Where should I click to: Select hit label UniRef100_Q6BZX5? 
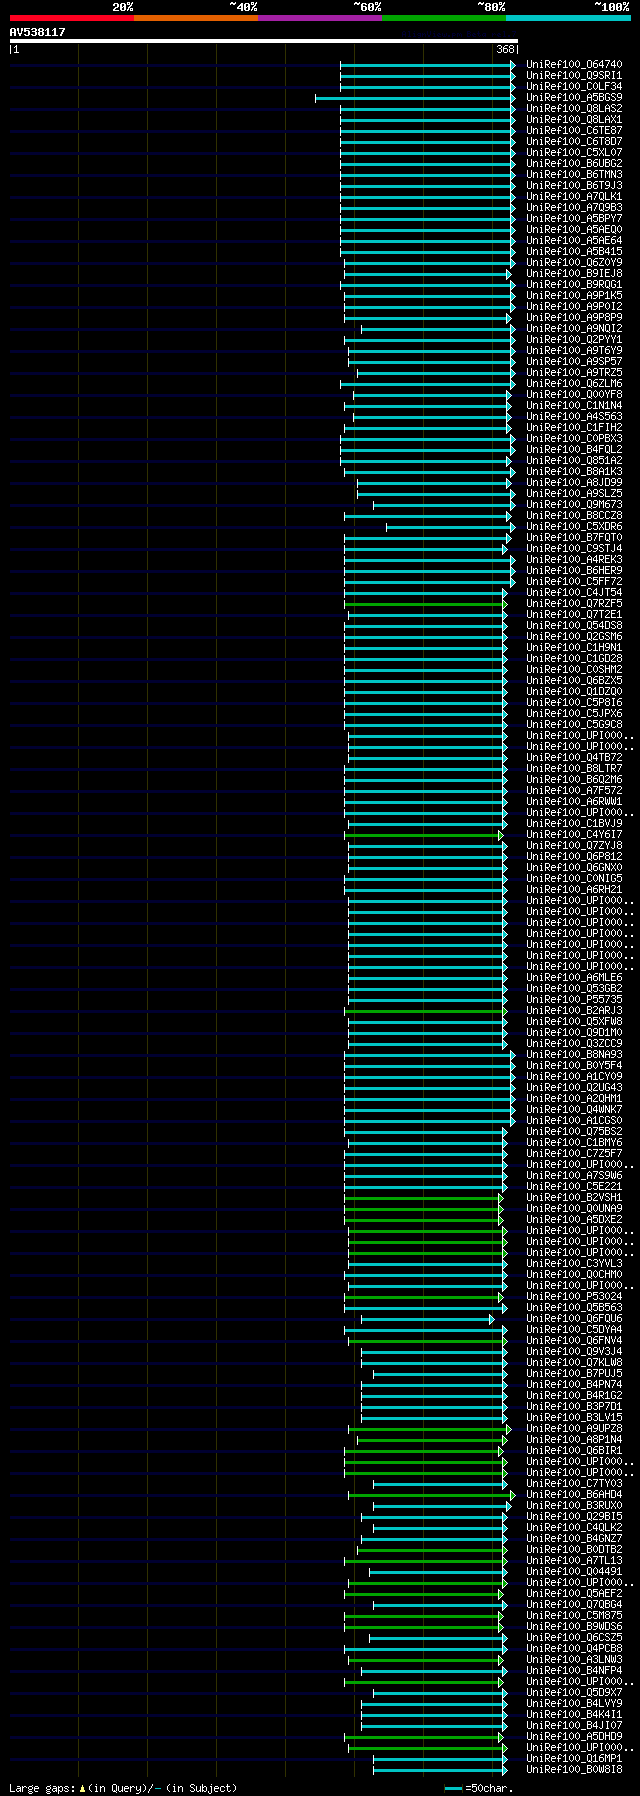(x=574, y=681)
